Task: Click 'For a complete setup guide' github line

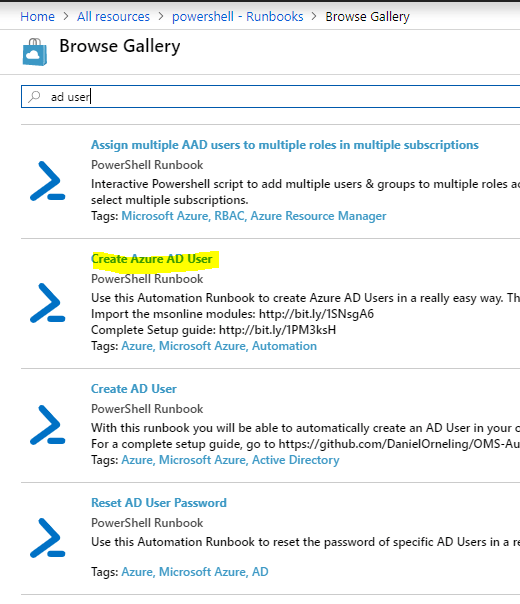Action: (x=305, y=444)
